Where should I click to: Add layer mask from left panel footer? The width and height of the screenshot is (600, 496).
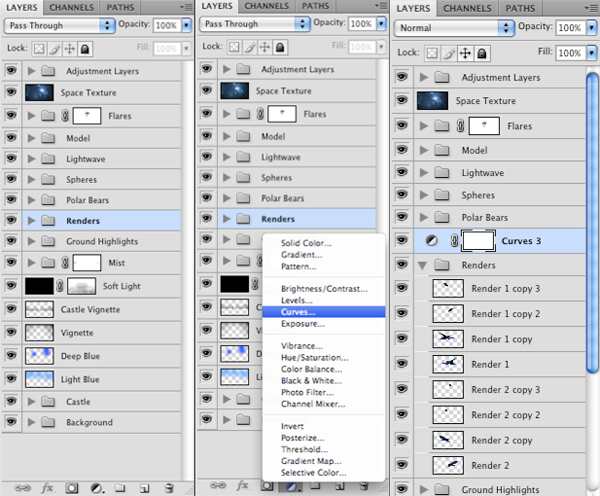[x=72, y=488]
